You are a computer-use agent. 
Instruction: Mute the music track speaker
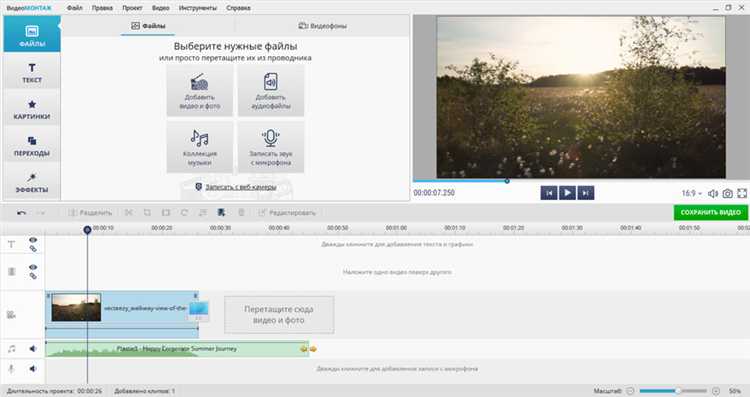pos(33,349)
